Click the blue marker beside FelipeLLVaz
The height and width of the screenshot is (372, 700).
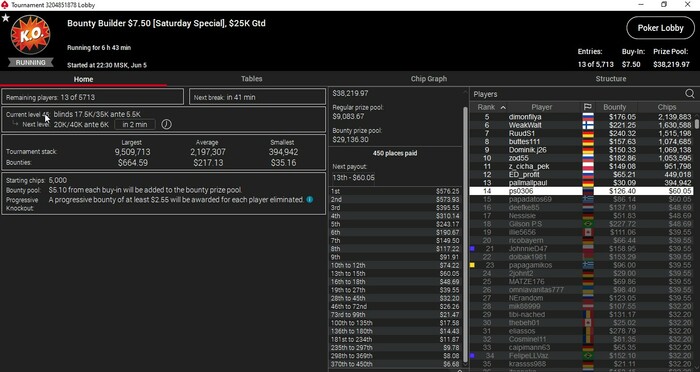click(x=472, y=355)
